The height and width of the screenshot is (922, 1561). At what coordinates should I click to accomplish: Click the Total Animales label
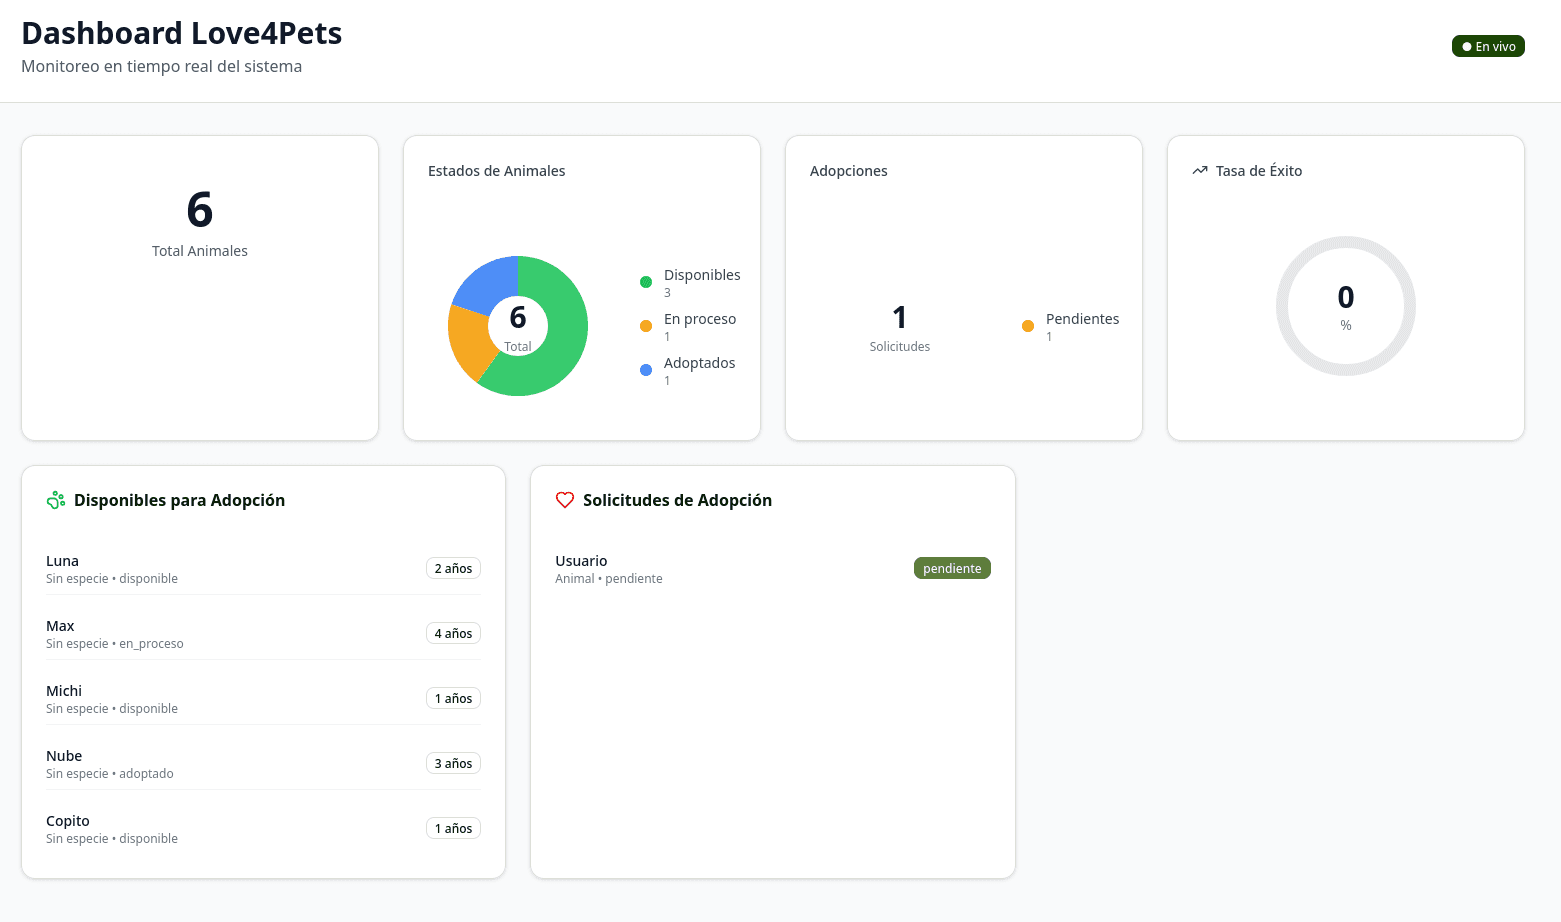point(200,251)
